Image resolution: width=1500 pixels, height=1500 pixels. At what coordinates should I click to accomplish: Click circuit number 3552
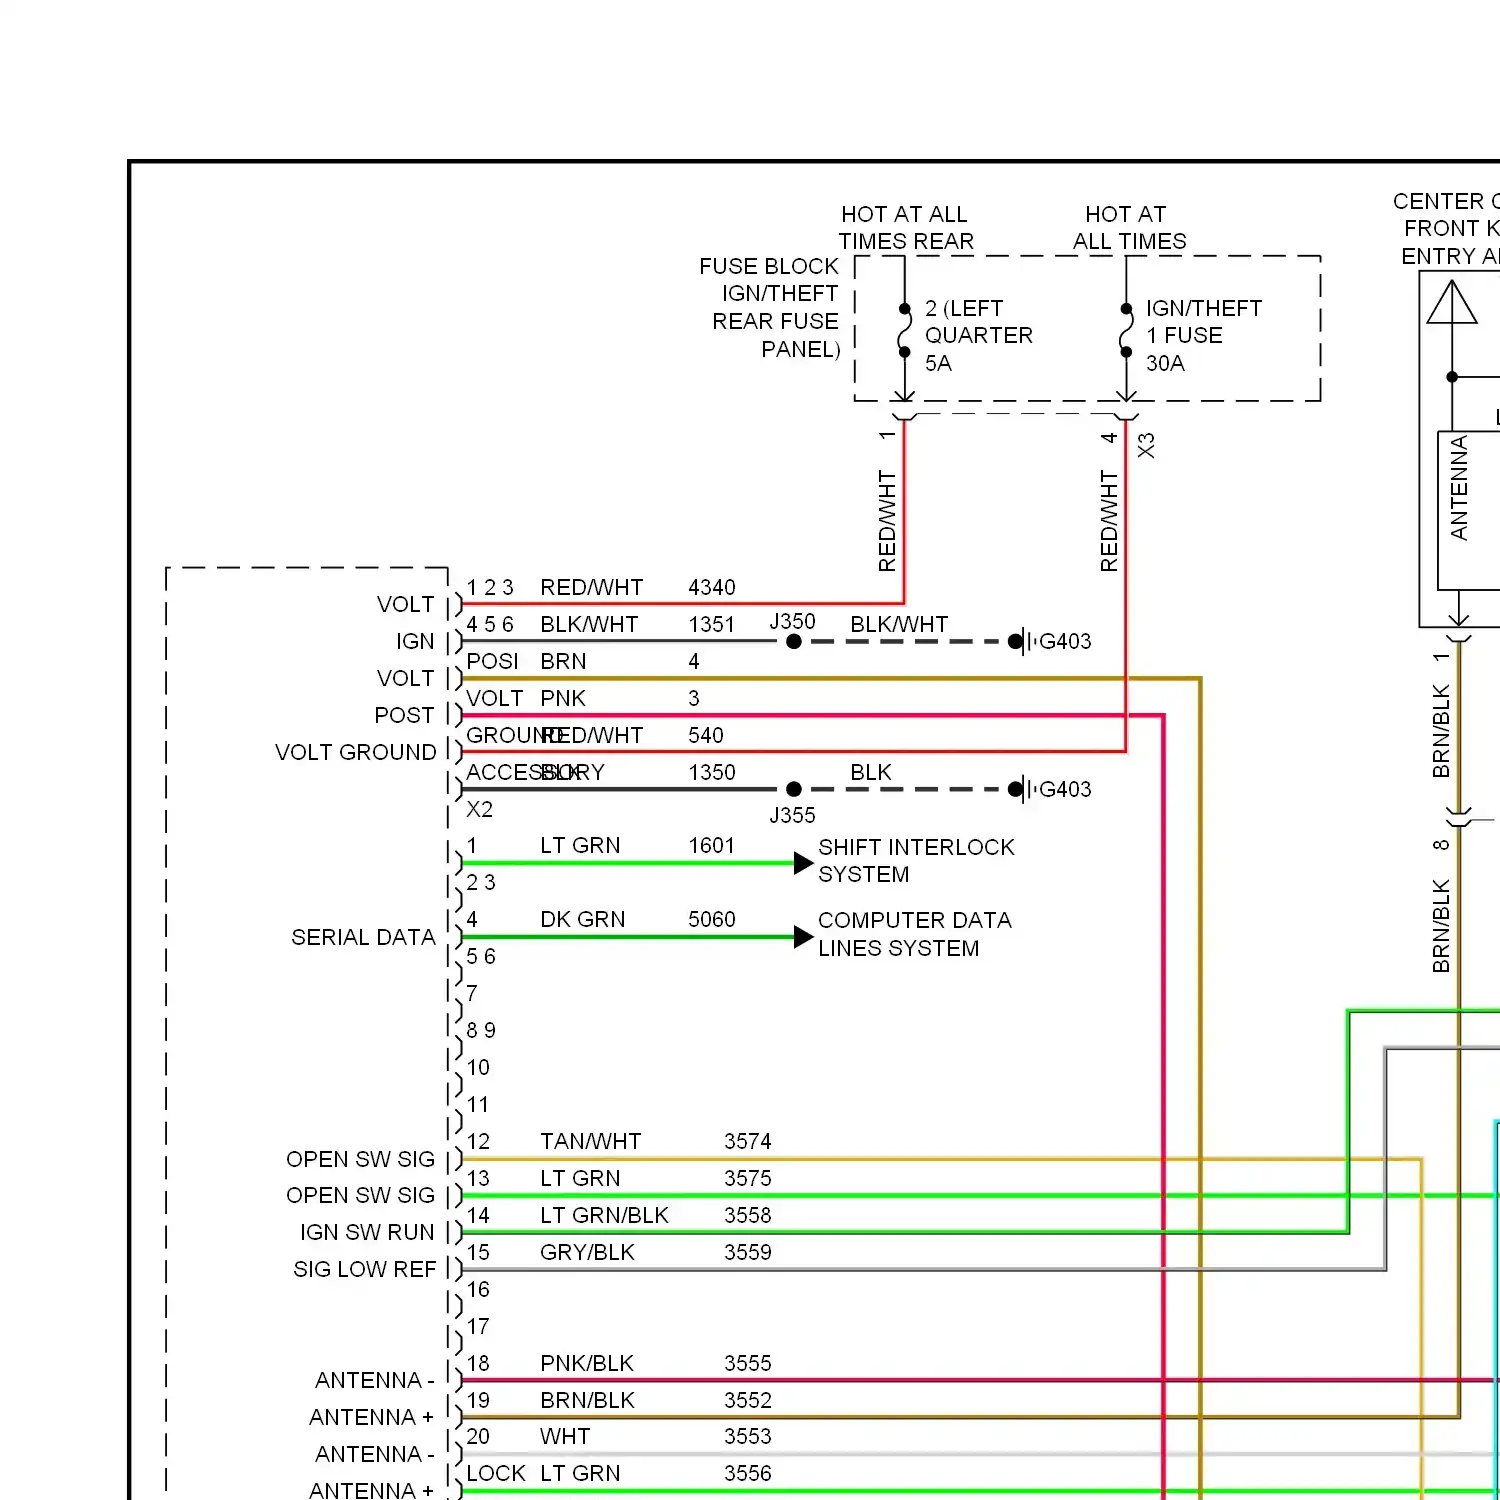point(747,1400)
